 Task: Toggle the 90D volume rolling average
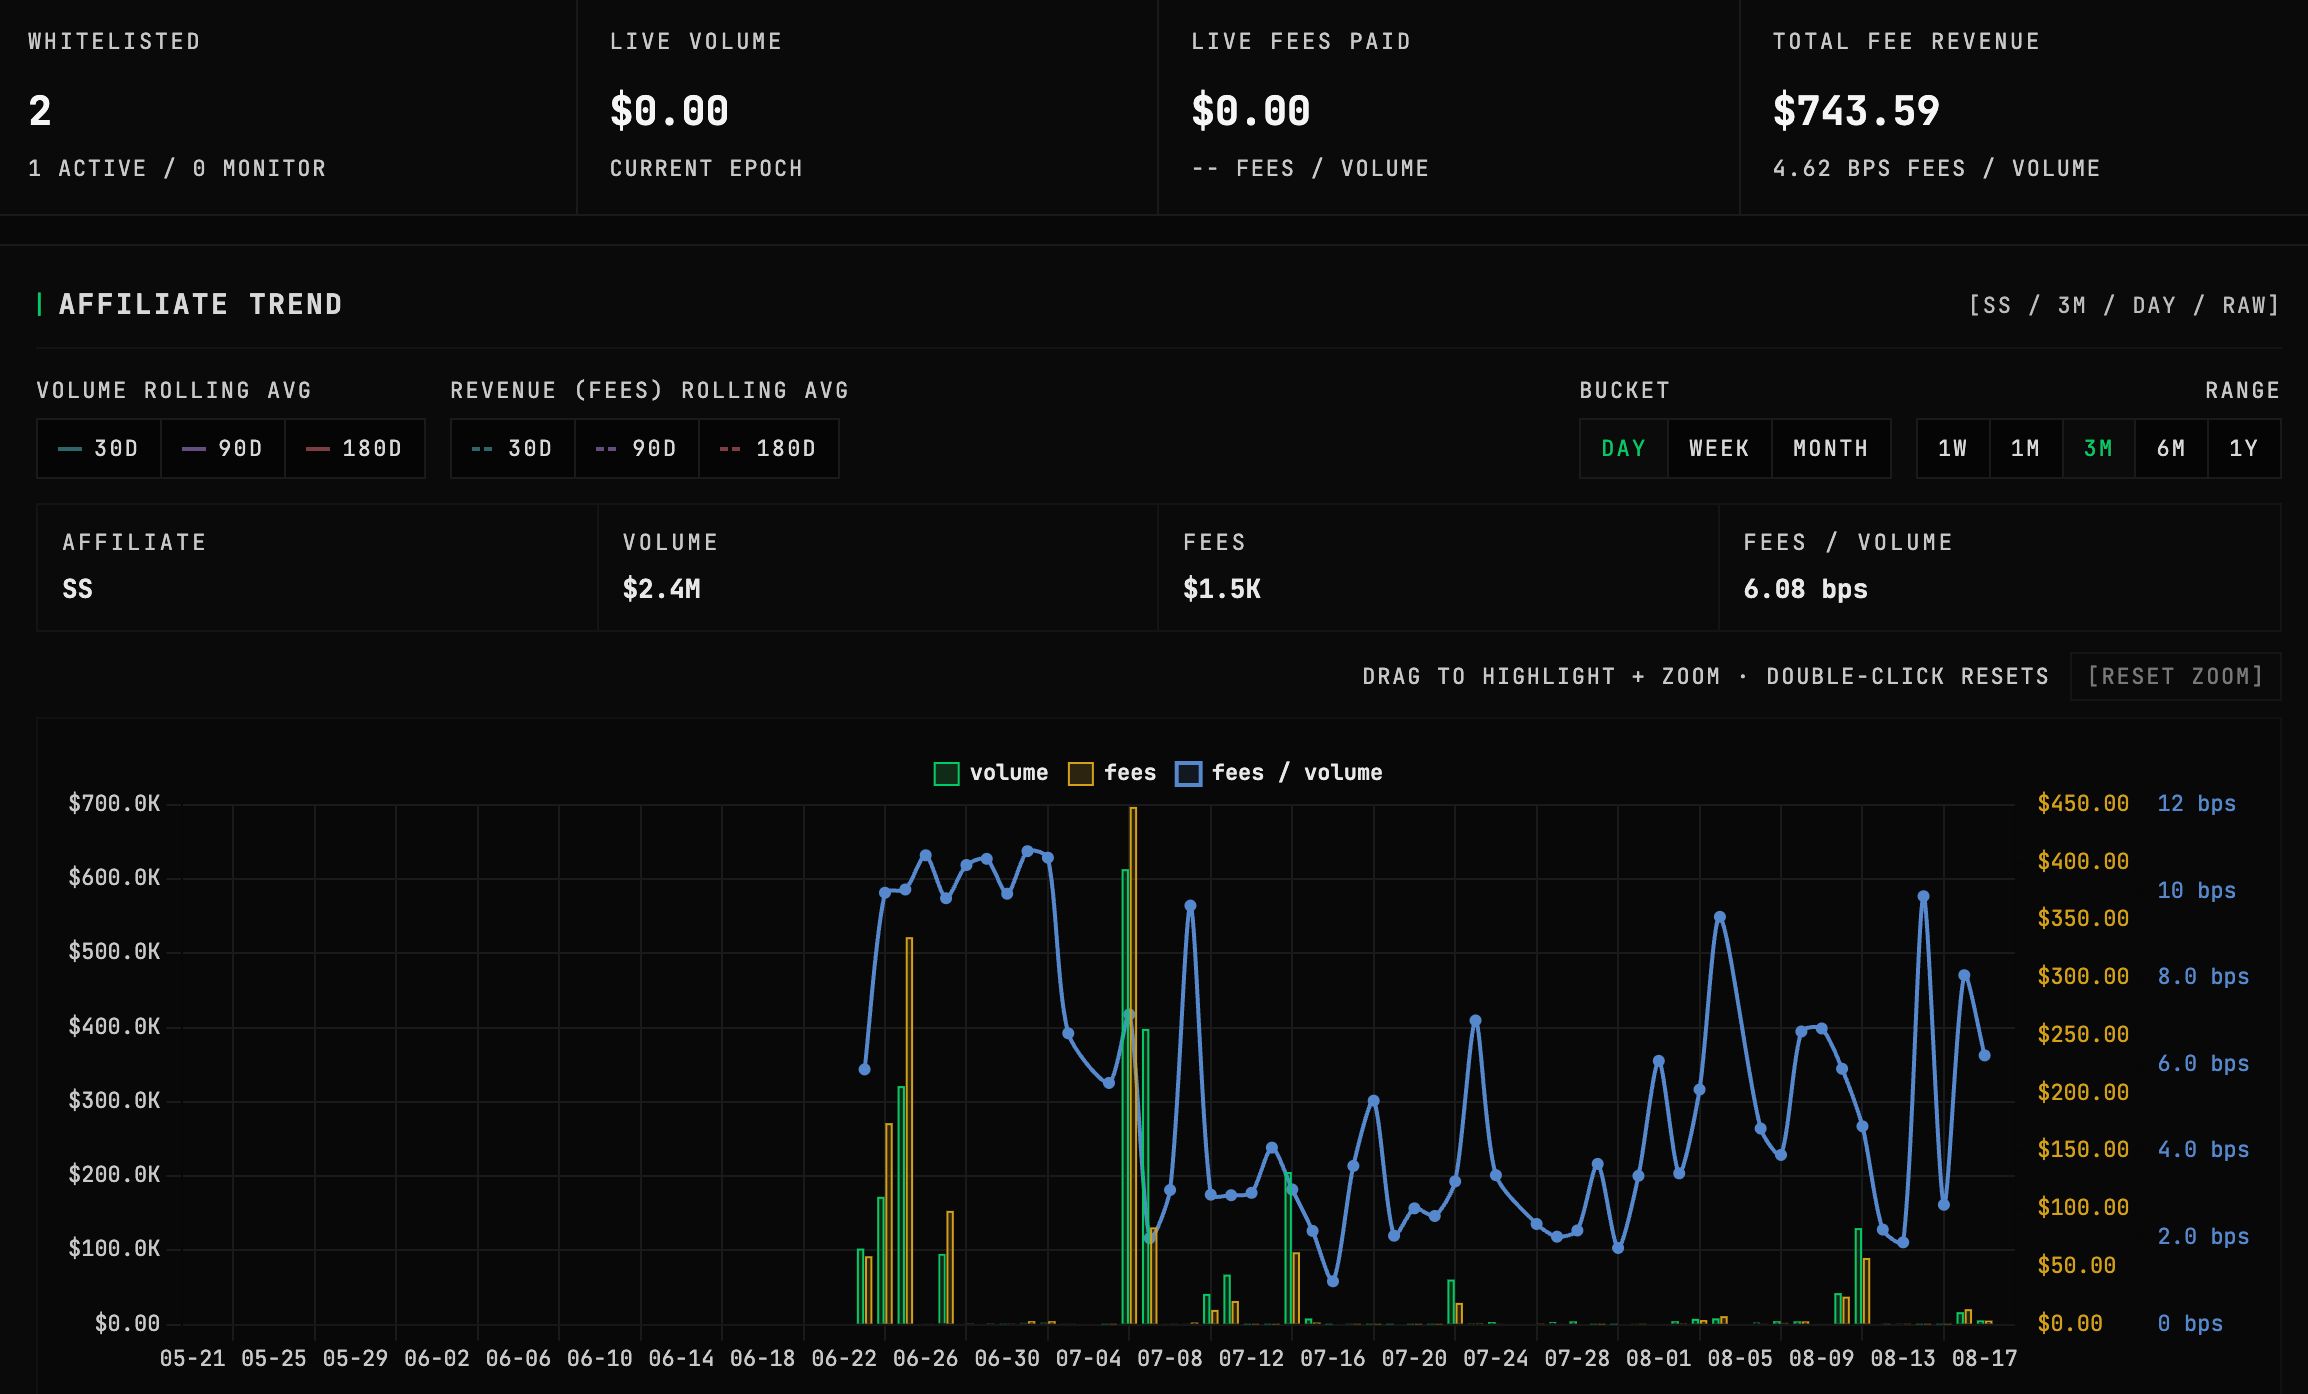(223, 449)
